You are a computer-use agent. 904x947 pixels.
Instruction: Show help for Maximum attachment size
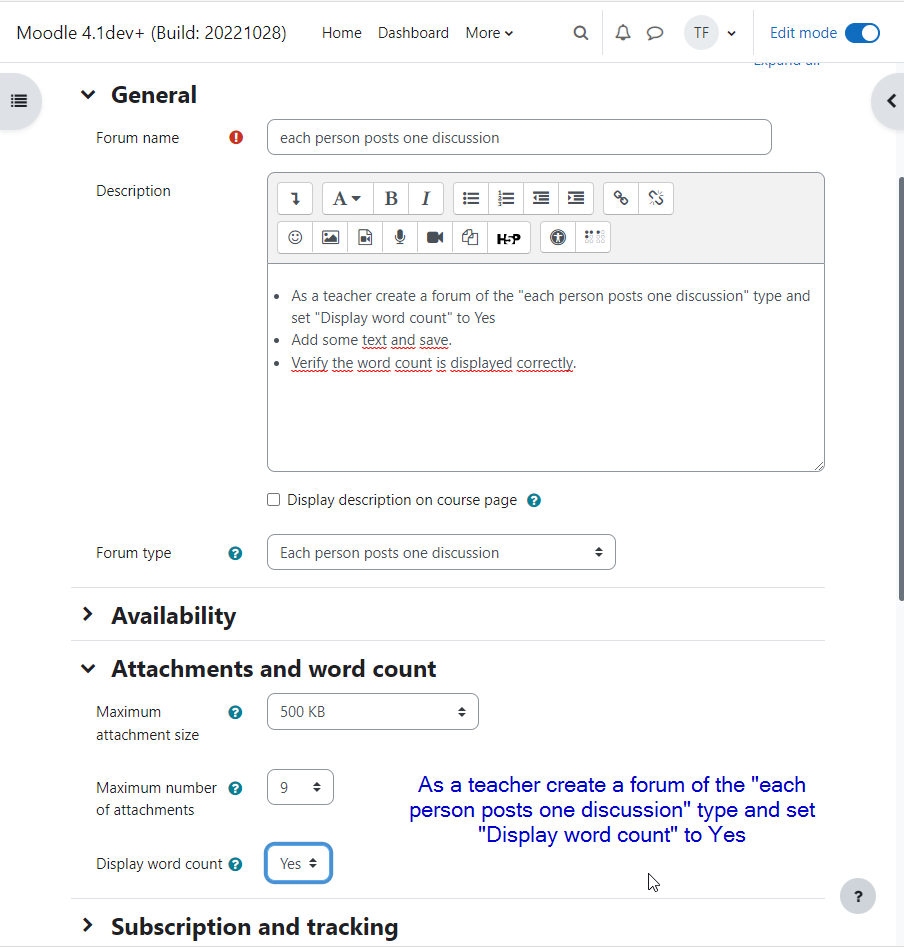pyautogui.click(x=235, y=713)
